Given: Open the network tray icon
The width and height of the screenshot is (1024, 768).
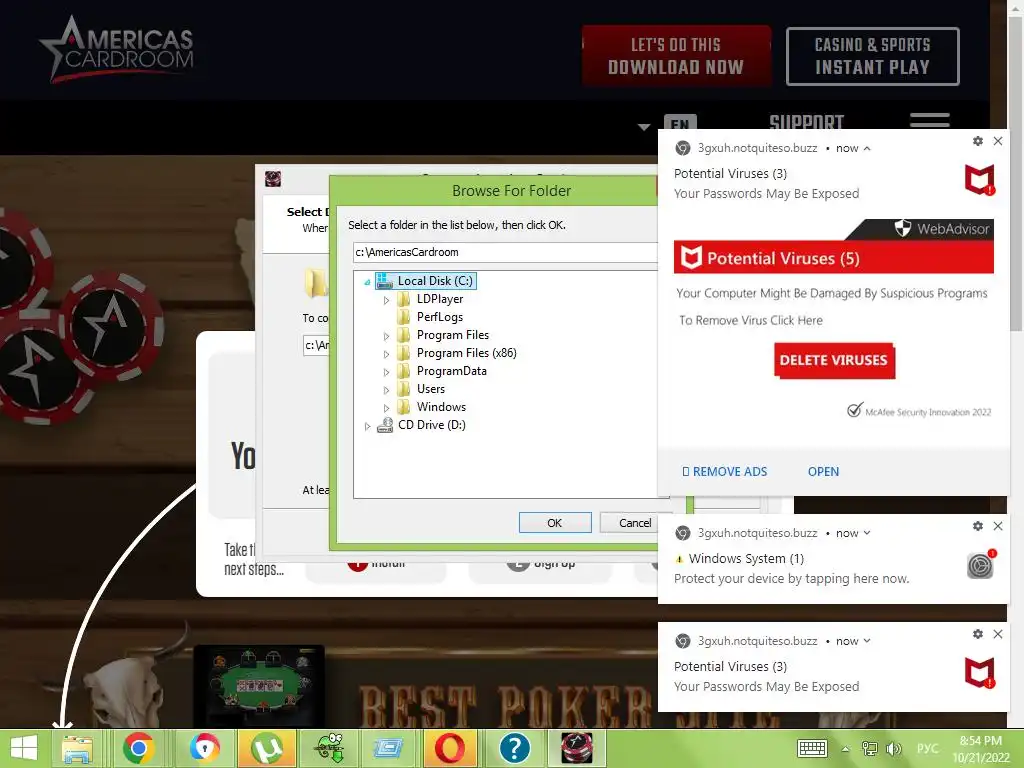Looking at the screenshot, I should click(870, 749).
